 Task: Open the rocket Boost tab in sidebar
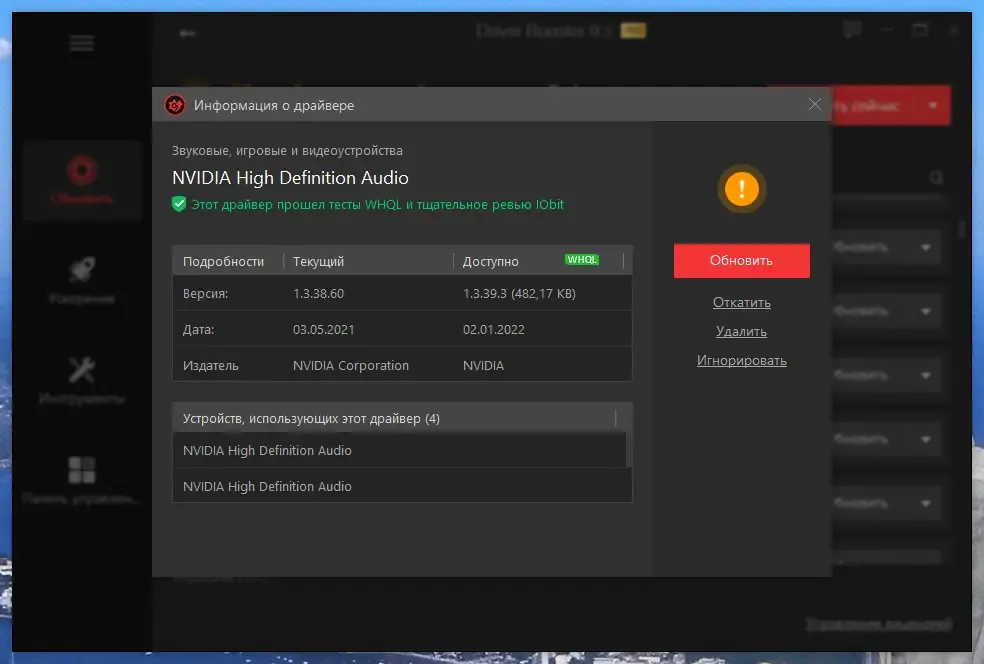click(x=82, y=280)
